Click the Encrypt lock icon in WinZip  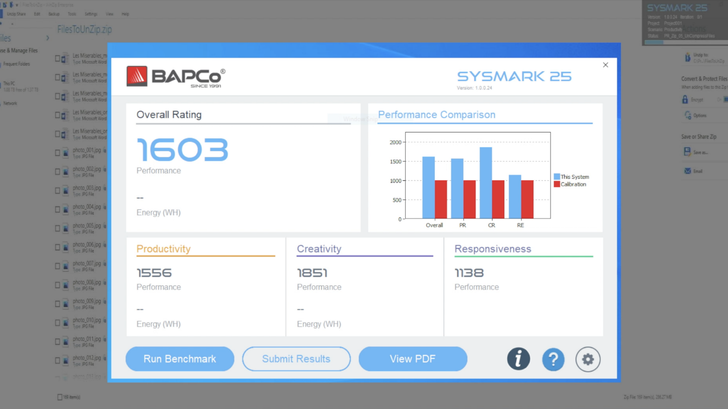tap(686, 100)
